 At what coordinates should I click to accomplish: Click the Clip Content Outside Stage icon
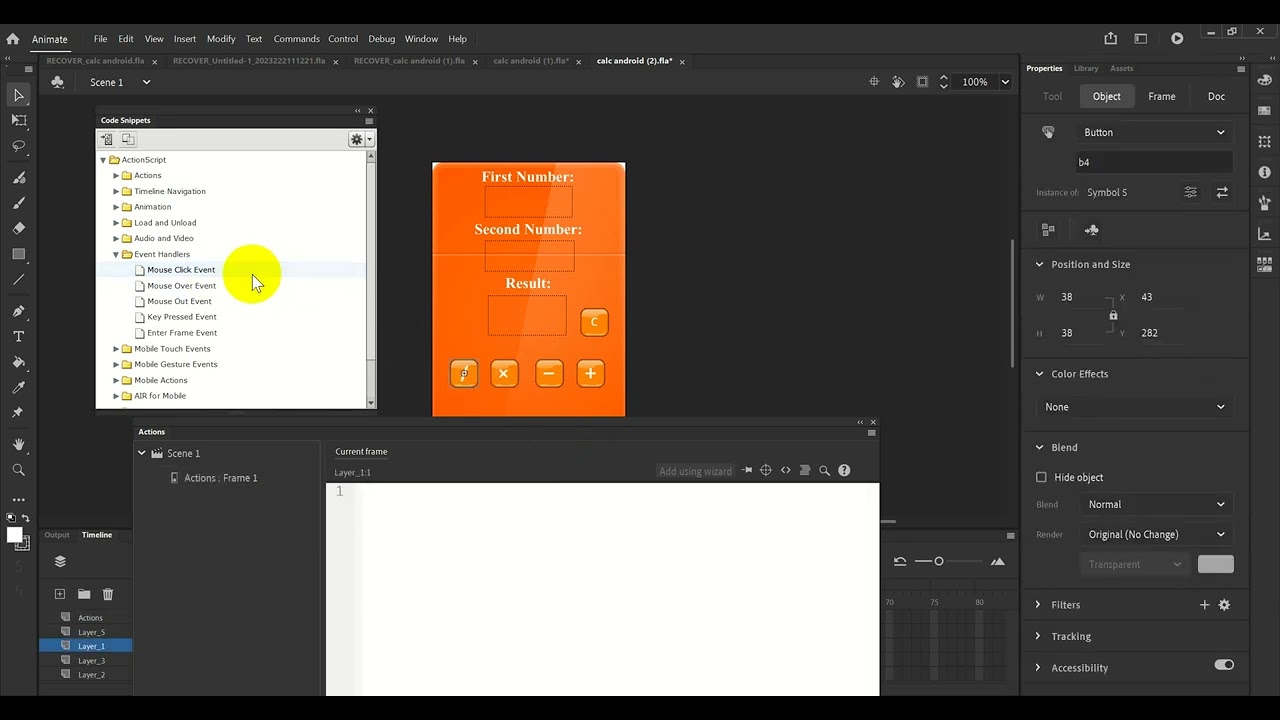click(922, 82)
